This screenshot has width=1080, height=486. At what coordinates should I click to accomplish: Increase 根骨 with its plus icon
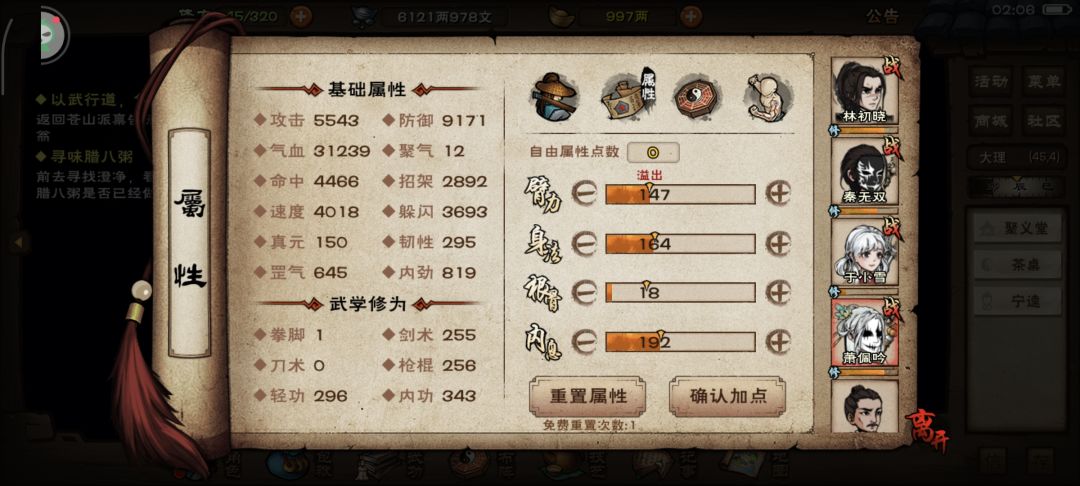point(778,293)
